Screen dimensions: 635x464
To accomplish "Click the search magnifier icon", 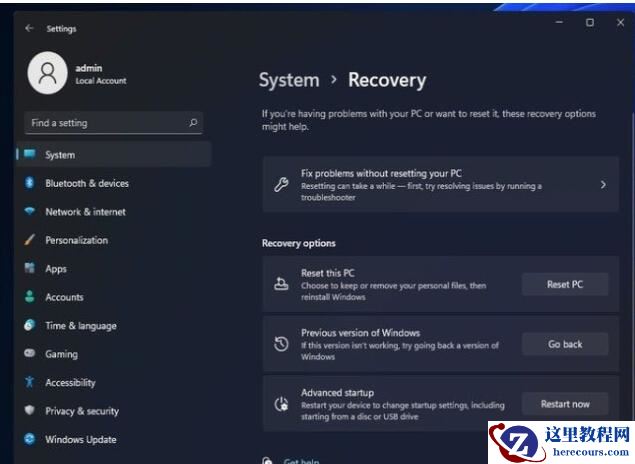I will [x=193, y=122].
